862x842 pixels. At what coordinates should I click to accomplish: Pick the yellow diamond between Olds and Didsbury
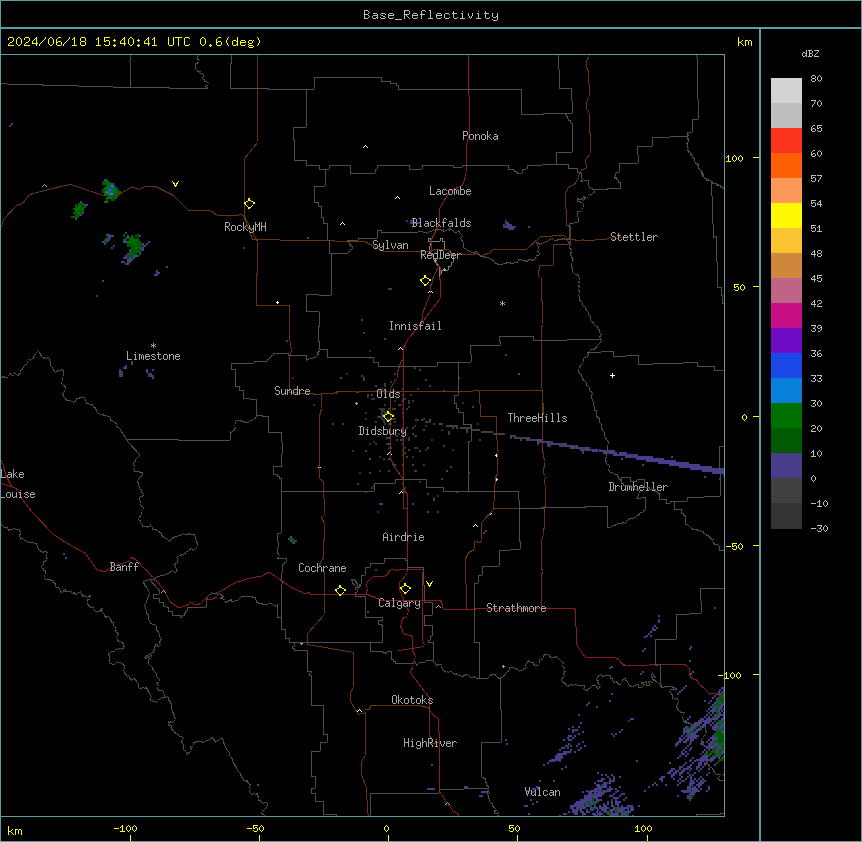388,417
